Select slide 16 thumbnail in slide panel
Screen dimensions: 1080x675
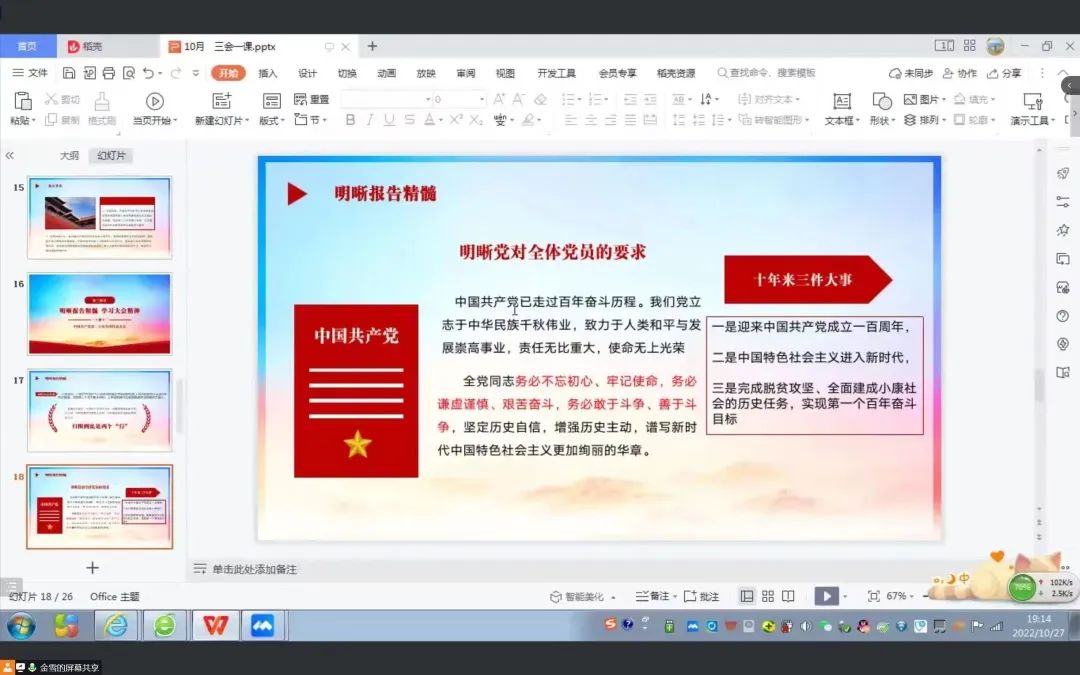99,314
